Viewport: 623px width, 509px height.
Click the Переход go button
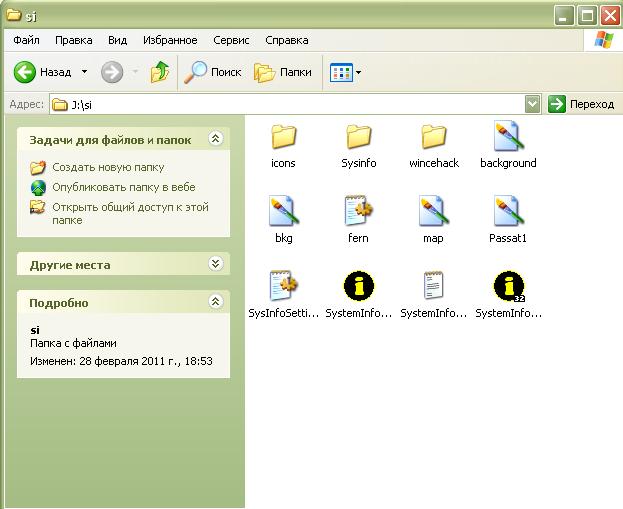(x=581, y=104)
